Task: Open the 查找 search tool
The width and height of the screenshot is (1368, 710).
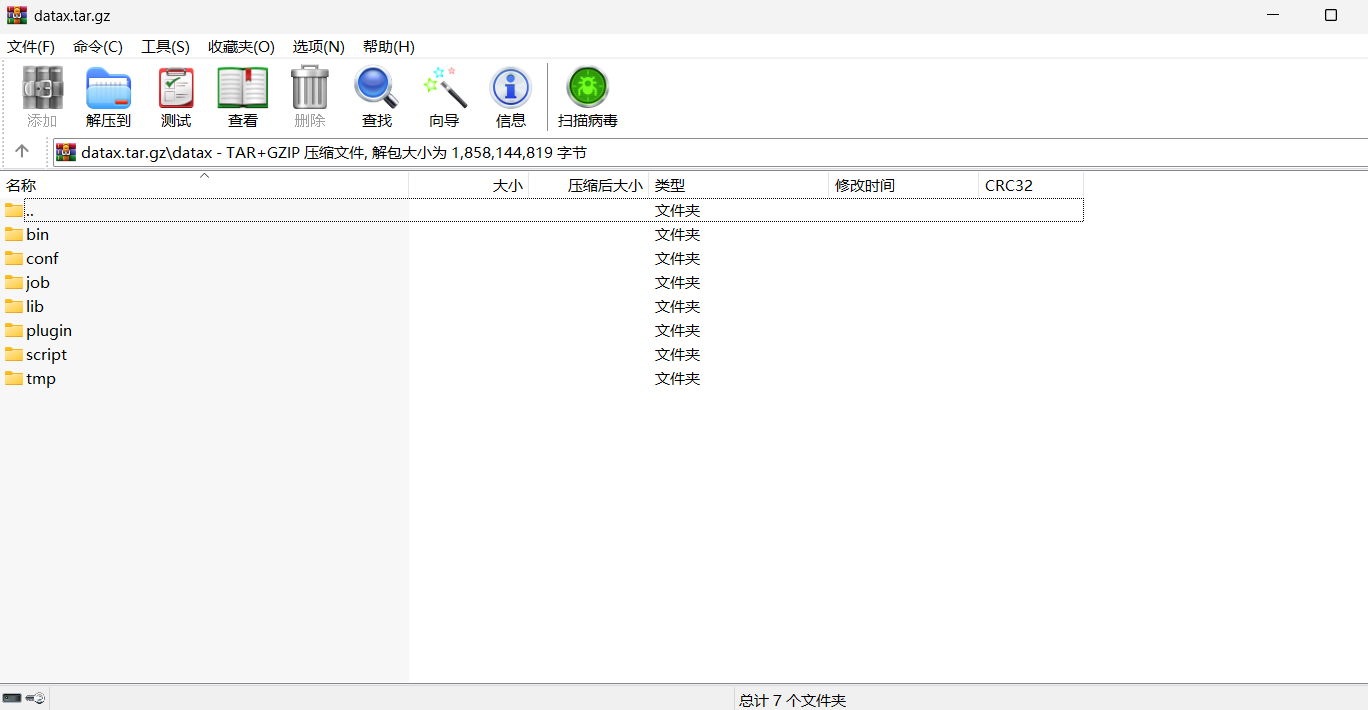Action: click(376, 96)
